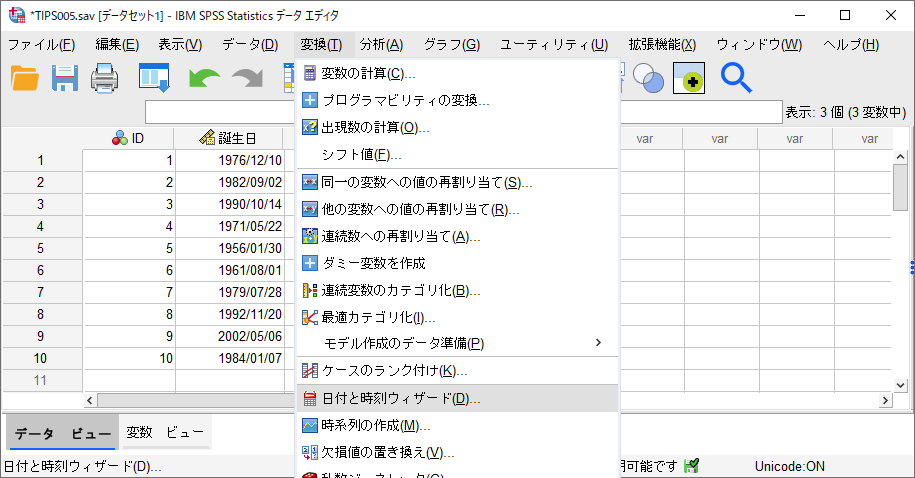Open the グラフ(G) menu
915x478 pixels.
(452, 45)
